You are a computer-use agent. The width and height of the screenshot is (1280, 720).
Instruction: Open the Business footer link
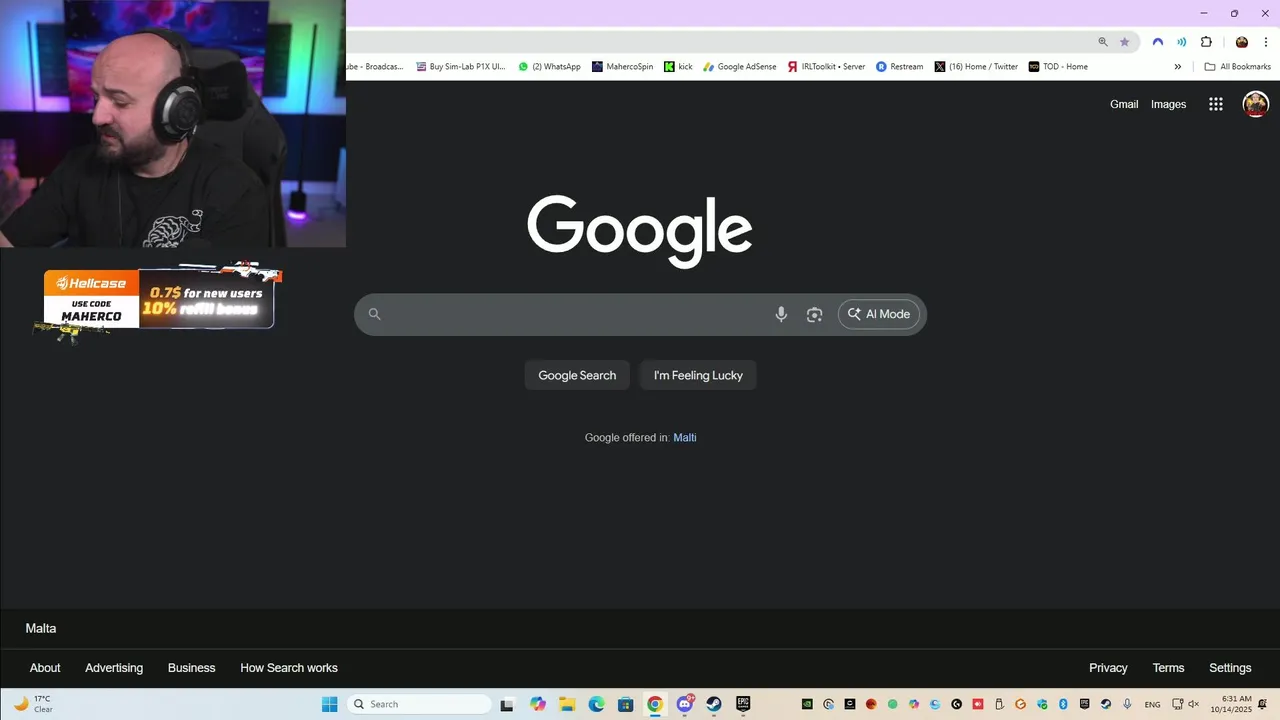coord(191,668)
